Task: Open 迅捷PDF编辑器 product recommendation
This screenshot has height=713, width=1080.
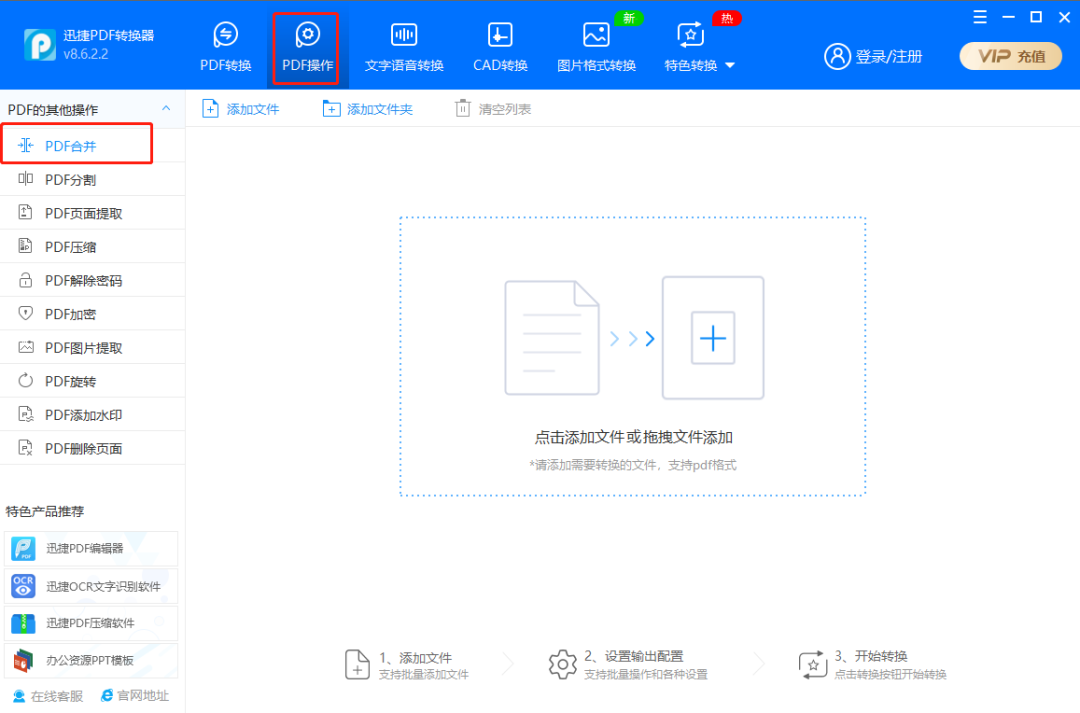Action: [x=91, y=548]
